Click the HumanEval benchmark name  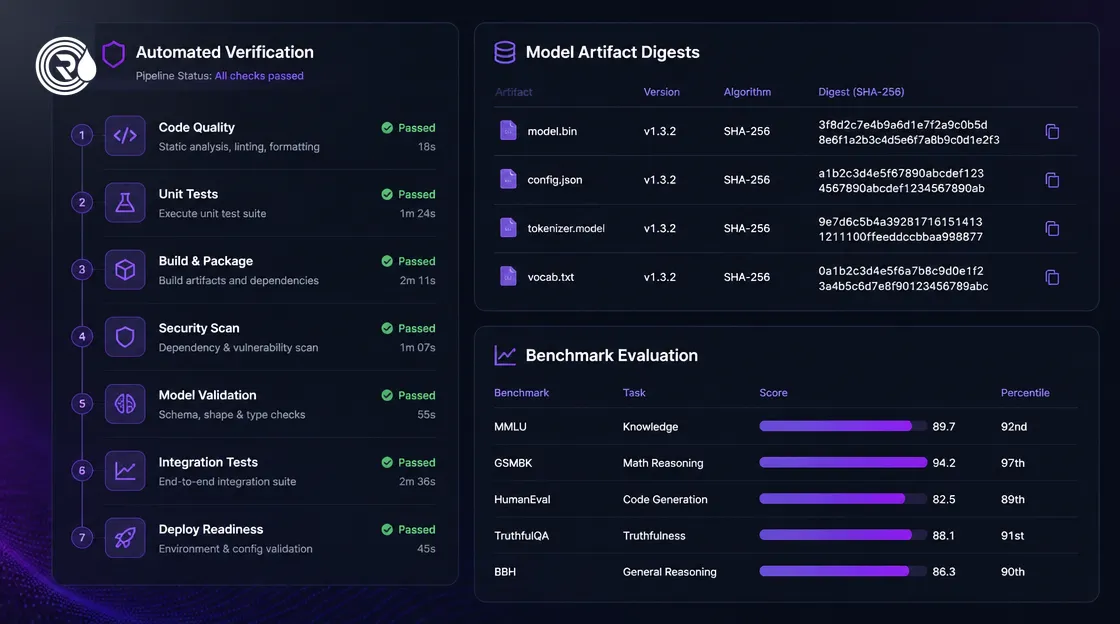522,499
